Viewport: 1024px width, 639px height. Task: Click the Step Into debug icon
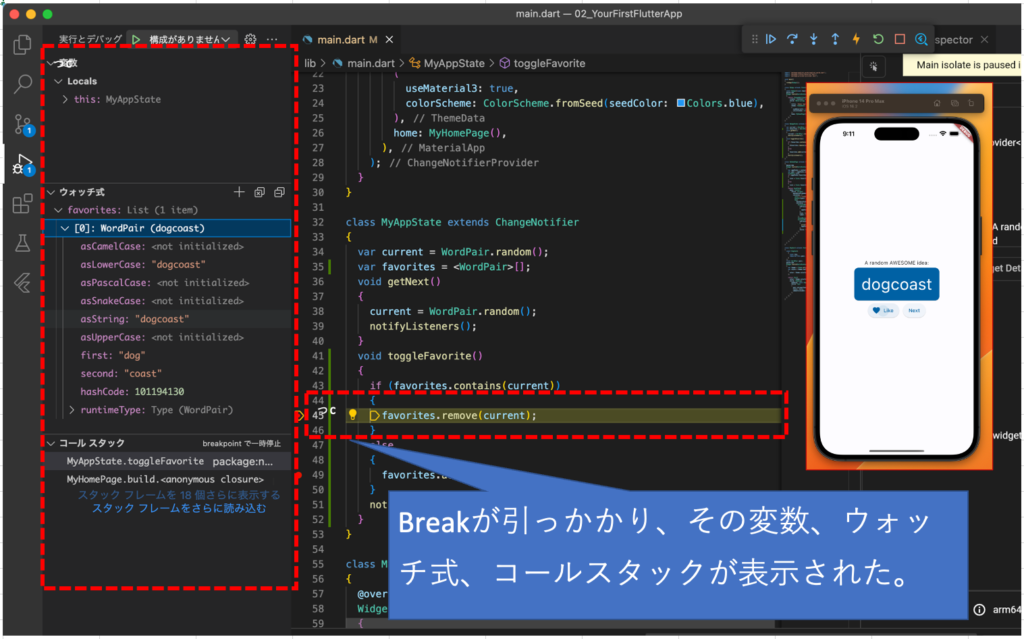(x=813, y=40)
